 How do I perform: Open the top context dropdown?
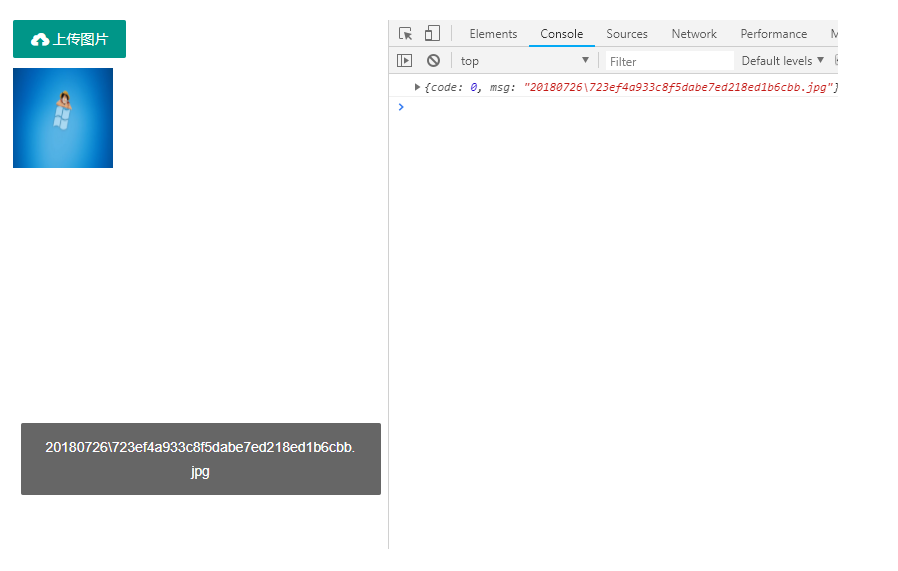click(x=525, y=61)
